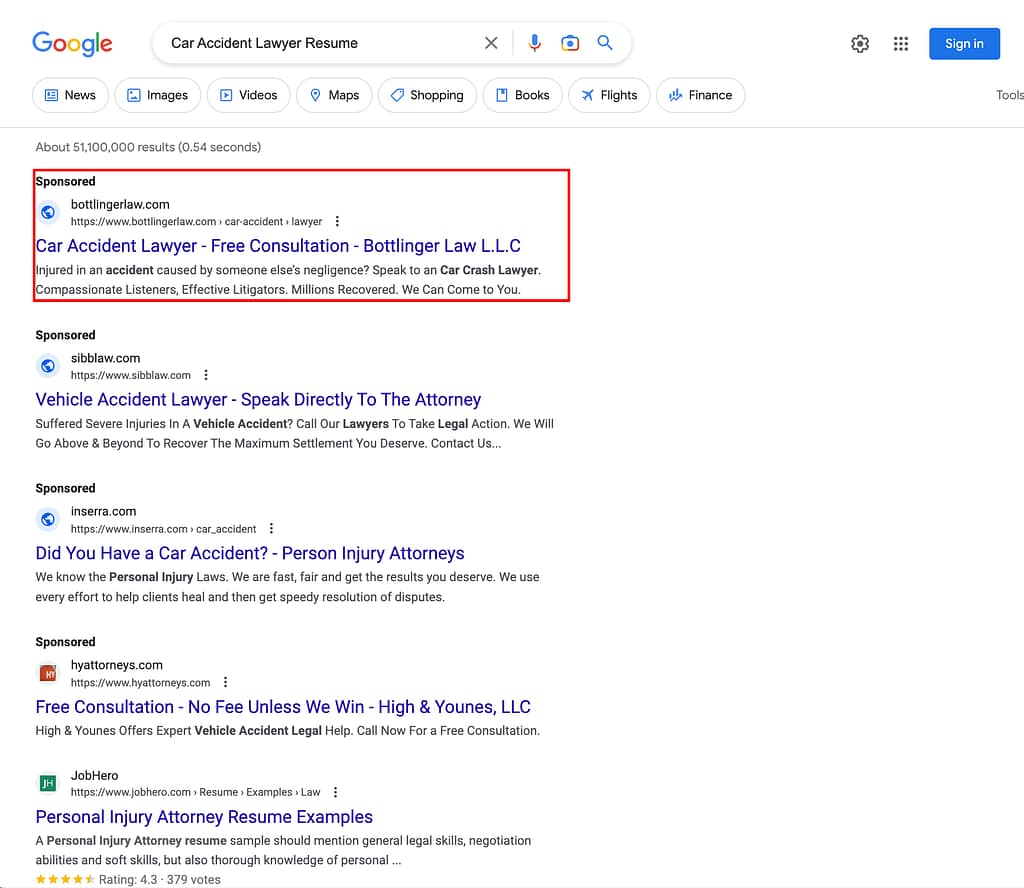This screenshot has height=888, width=1024.
Task: Switch to the Maps filter
Action: 334,95
